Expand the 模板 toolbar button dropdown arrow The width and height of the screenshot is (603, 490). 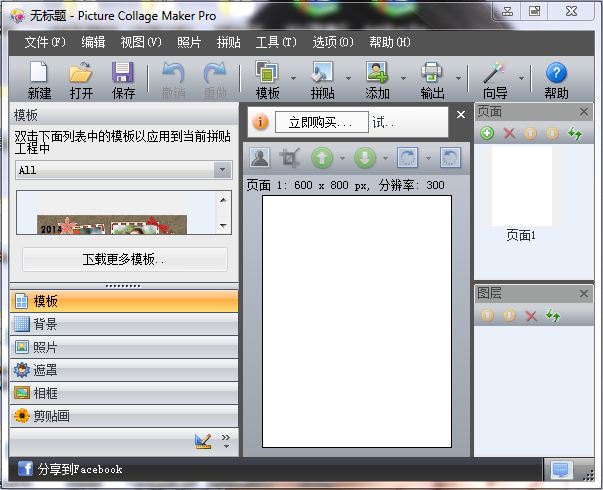[293, 78]
